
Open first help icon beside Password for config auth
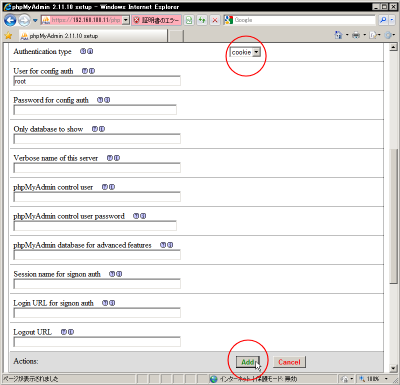(x=100, y=100)
